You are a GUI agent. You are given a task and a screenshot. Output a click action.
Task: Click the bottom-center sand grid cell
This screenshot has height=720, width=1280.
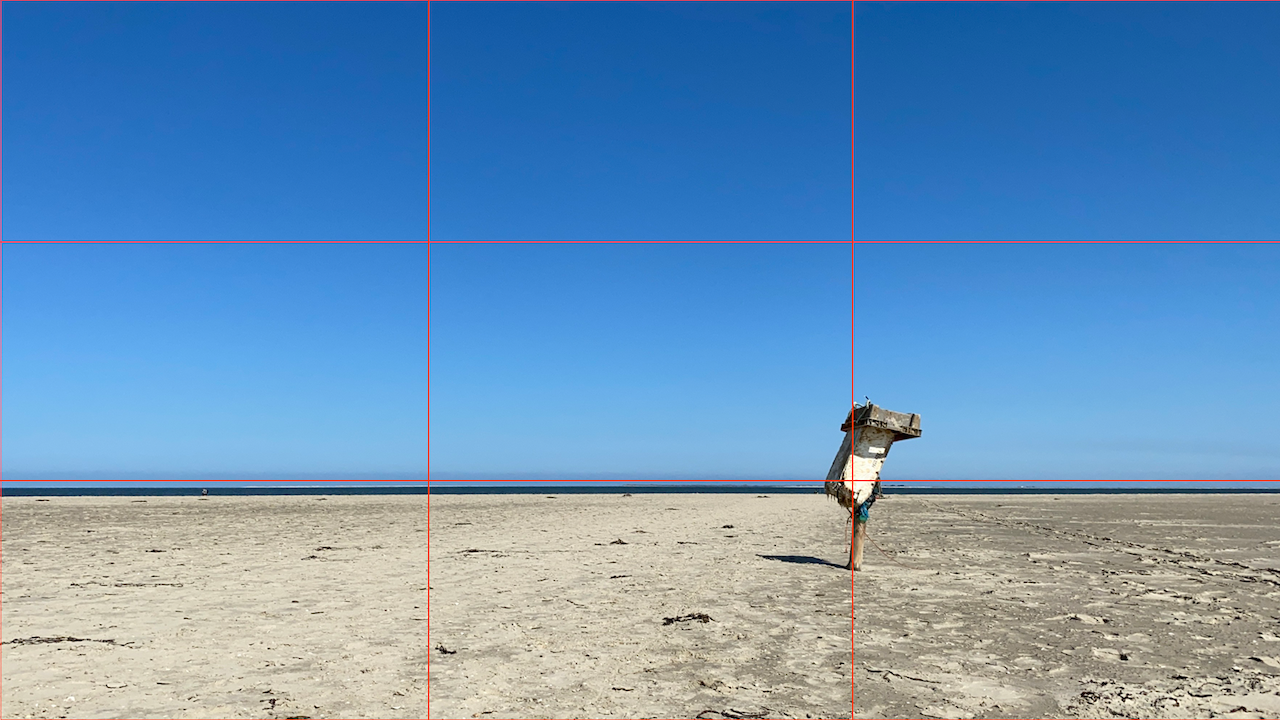[x=640, y=600]
